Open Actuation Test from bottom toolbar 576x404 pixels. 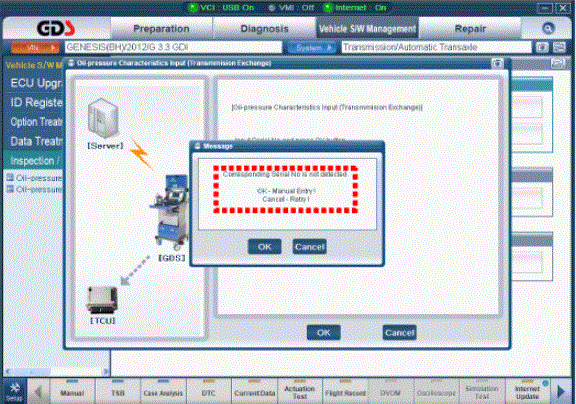(x=300, y=392)
